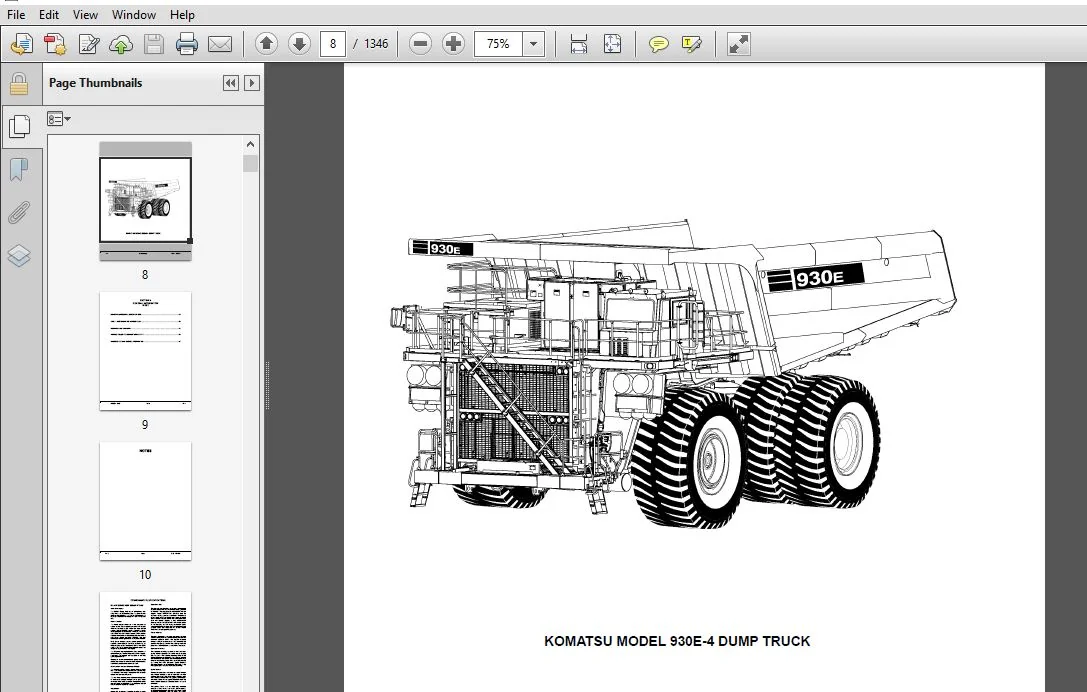Click the upload to cloud icon
Viewport: 1087px width, 692px height.
click(x=121, y=44)
